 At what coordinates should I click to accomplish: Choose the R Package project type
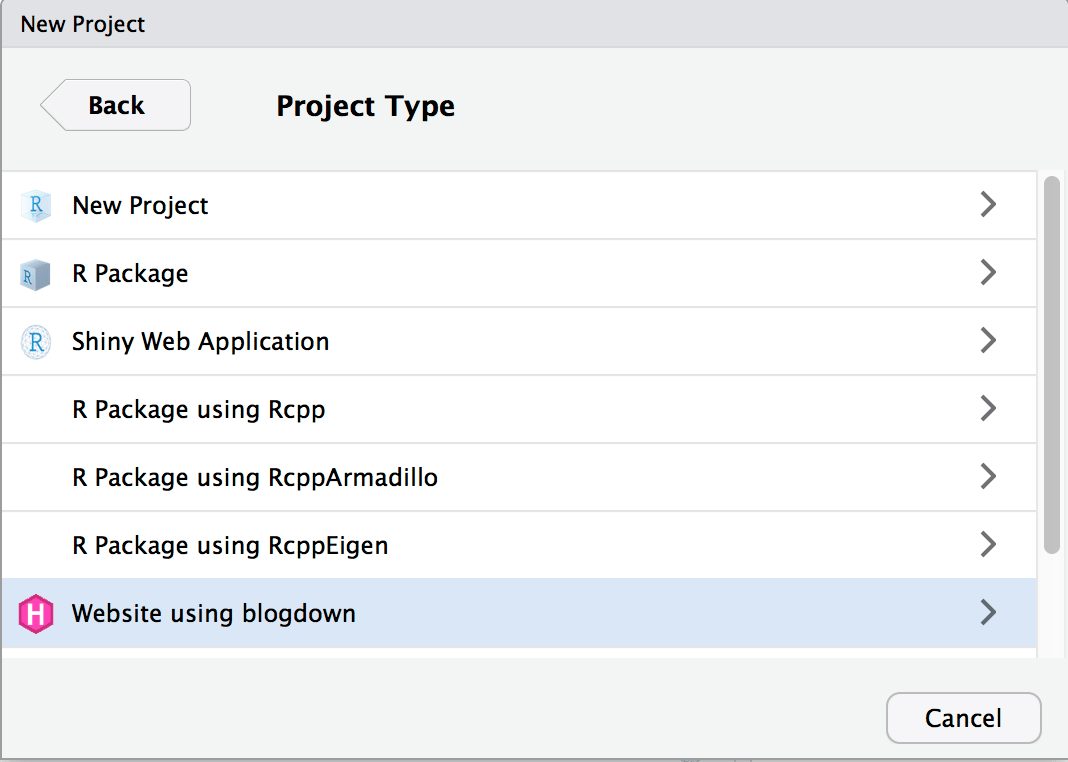[x=130, y=274]
